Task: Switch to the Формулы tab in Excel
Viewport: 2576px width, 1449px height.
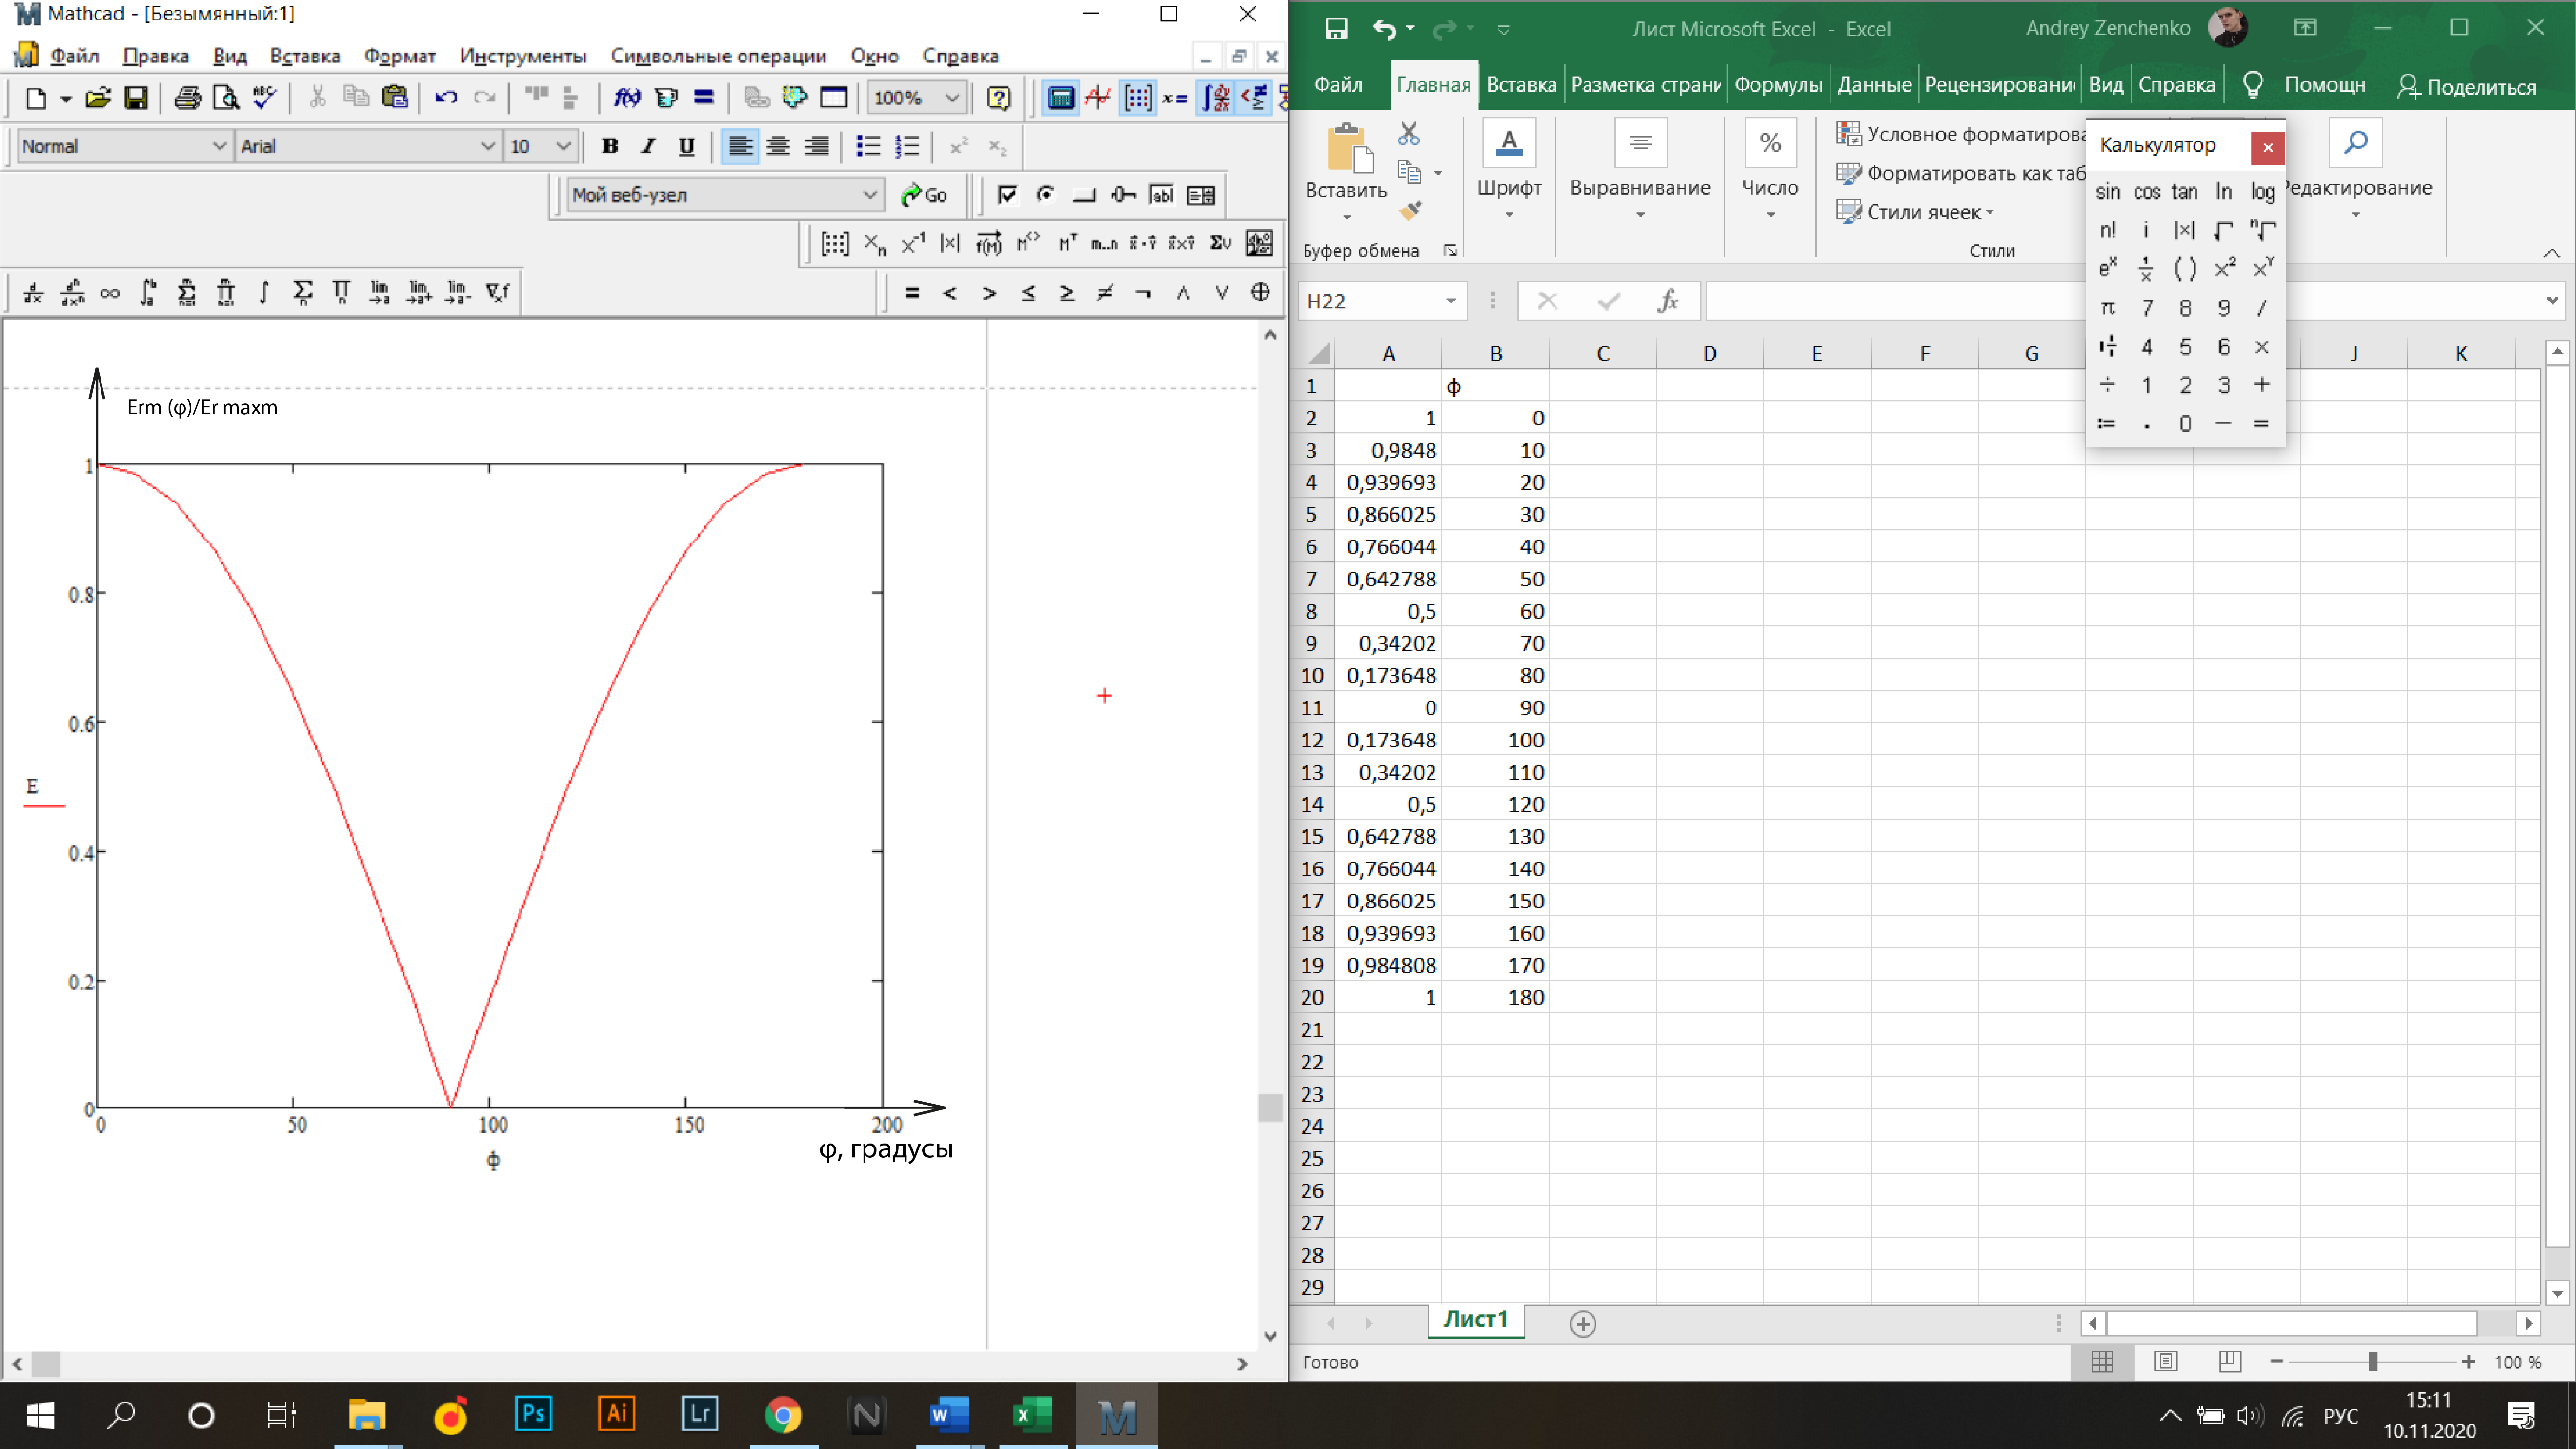Action: pos(1778,85)
